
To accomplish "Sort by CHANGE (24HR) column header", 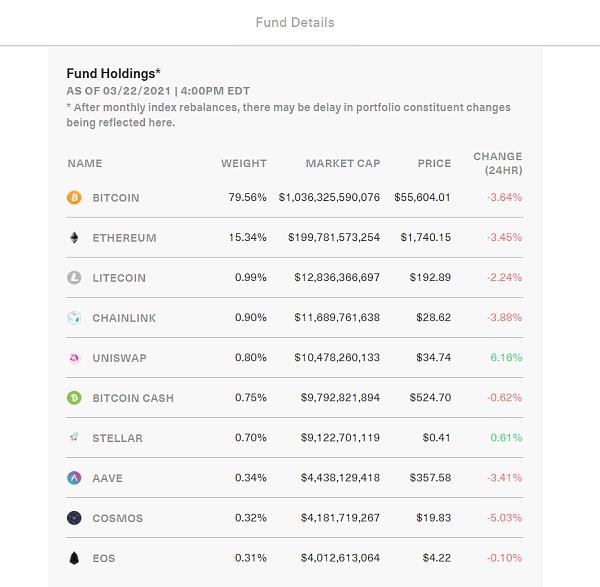I will point(498,163).
